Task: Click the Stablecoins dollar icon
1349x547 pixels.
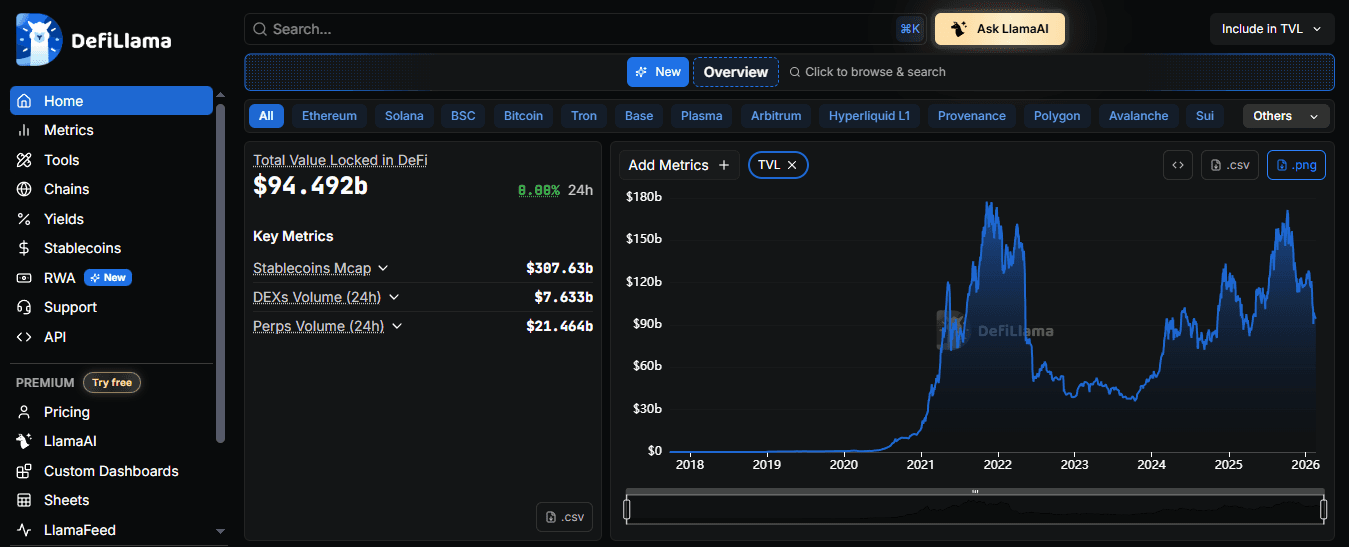Action: click(x=24, y=248)
